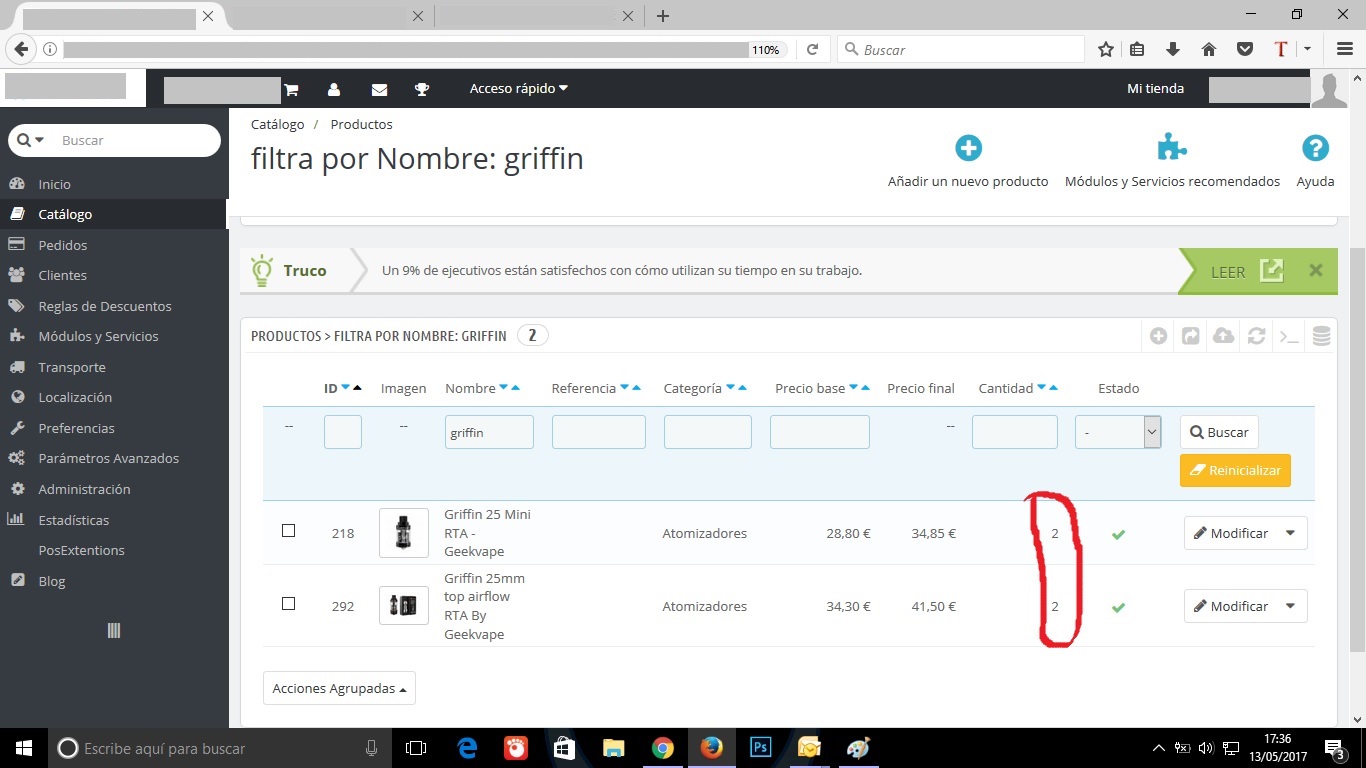
Task: Open the trophy achievements icon in header
Action: click(x=422, y=89)
